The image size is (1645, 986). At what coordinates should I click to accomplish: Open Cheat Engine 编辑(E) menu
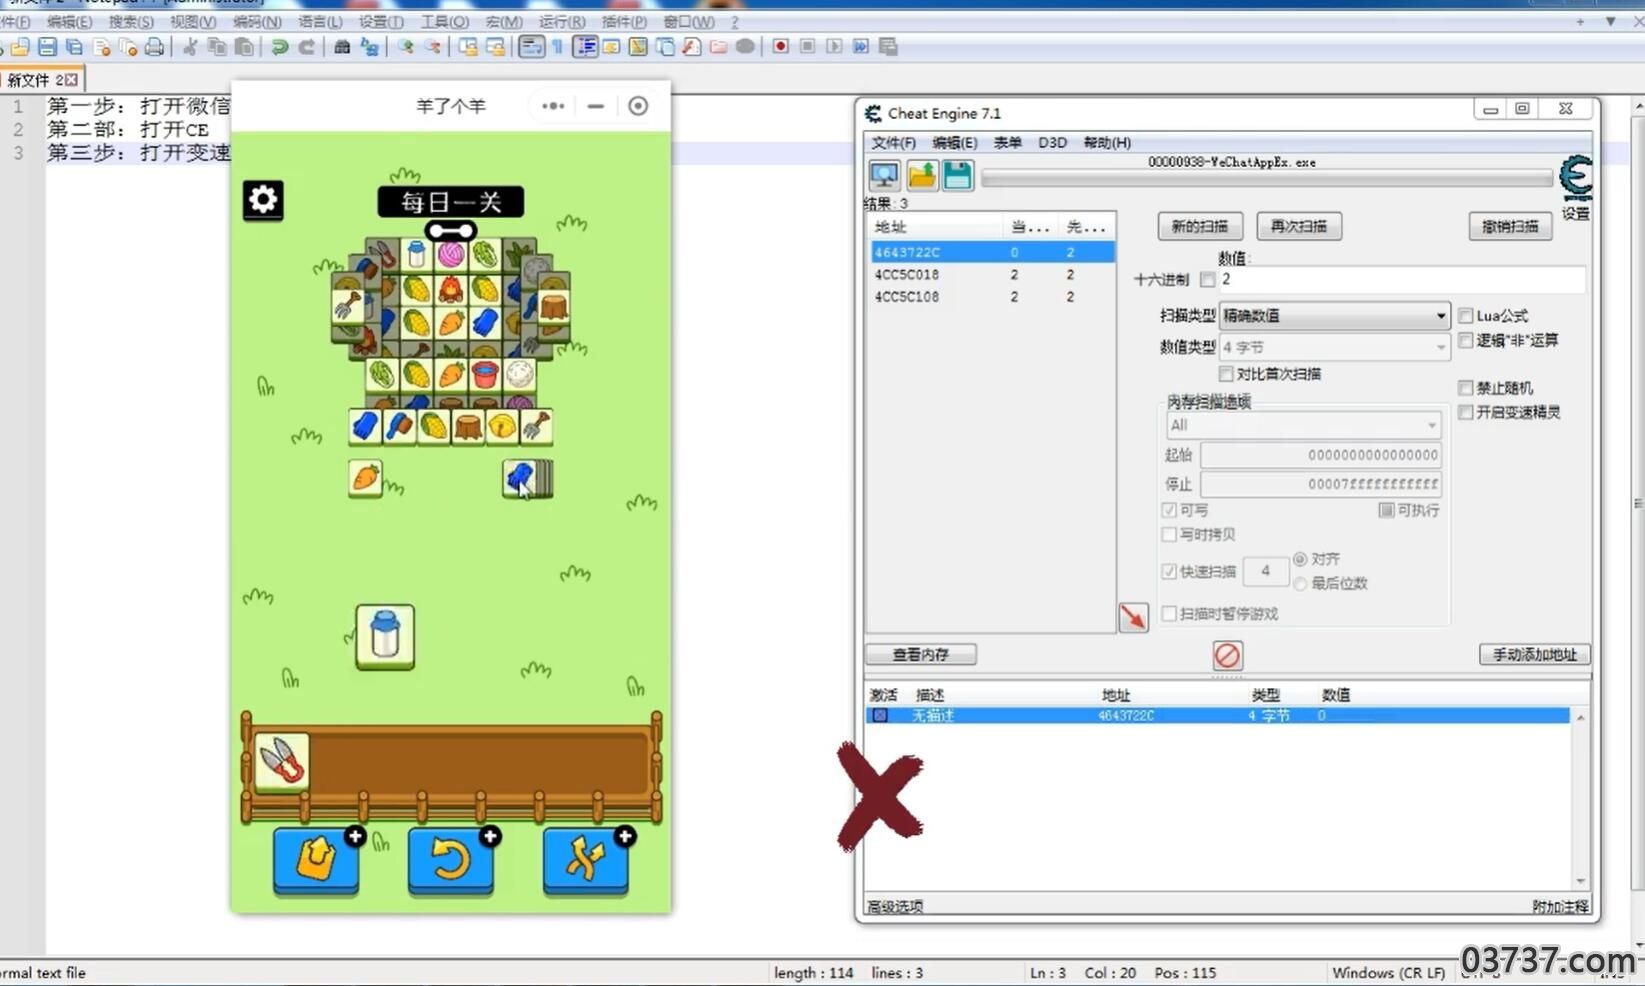click(954, 143)
